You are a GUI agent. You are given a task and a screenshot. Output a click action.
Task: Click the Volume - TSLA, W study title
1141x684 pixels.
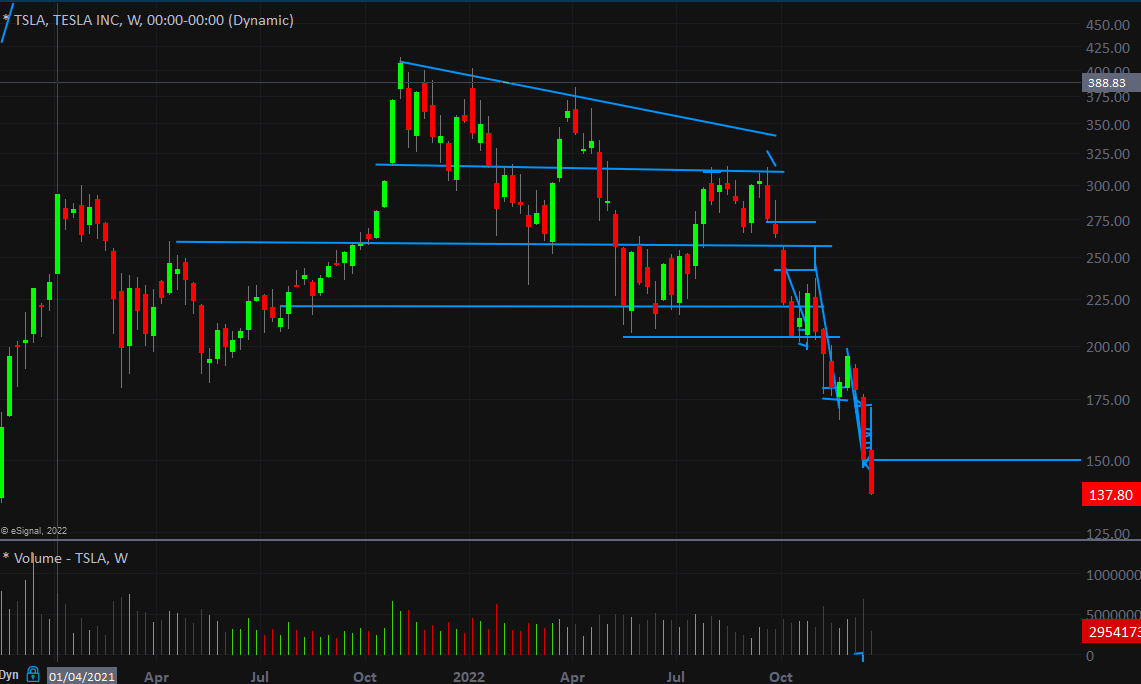(71, 558)
